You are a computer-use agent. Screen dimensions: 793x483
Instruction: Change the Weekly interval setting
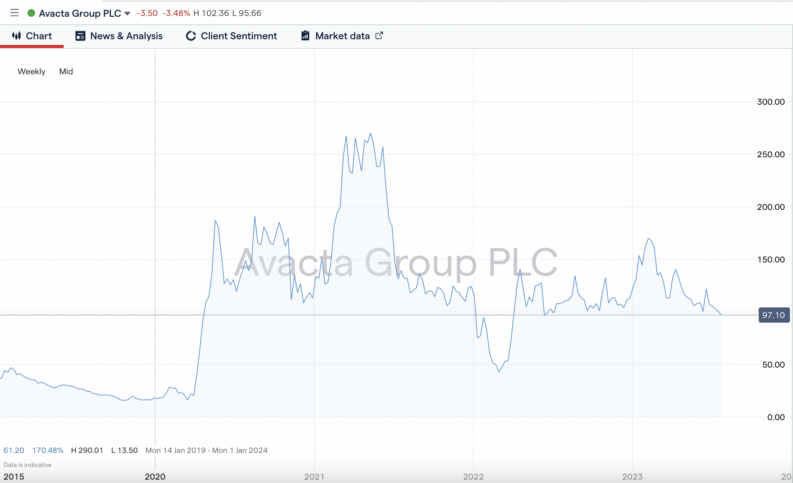click(31, 71)
